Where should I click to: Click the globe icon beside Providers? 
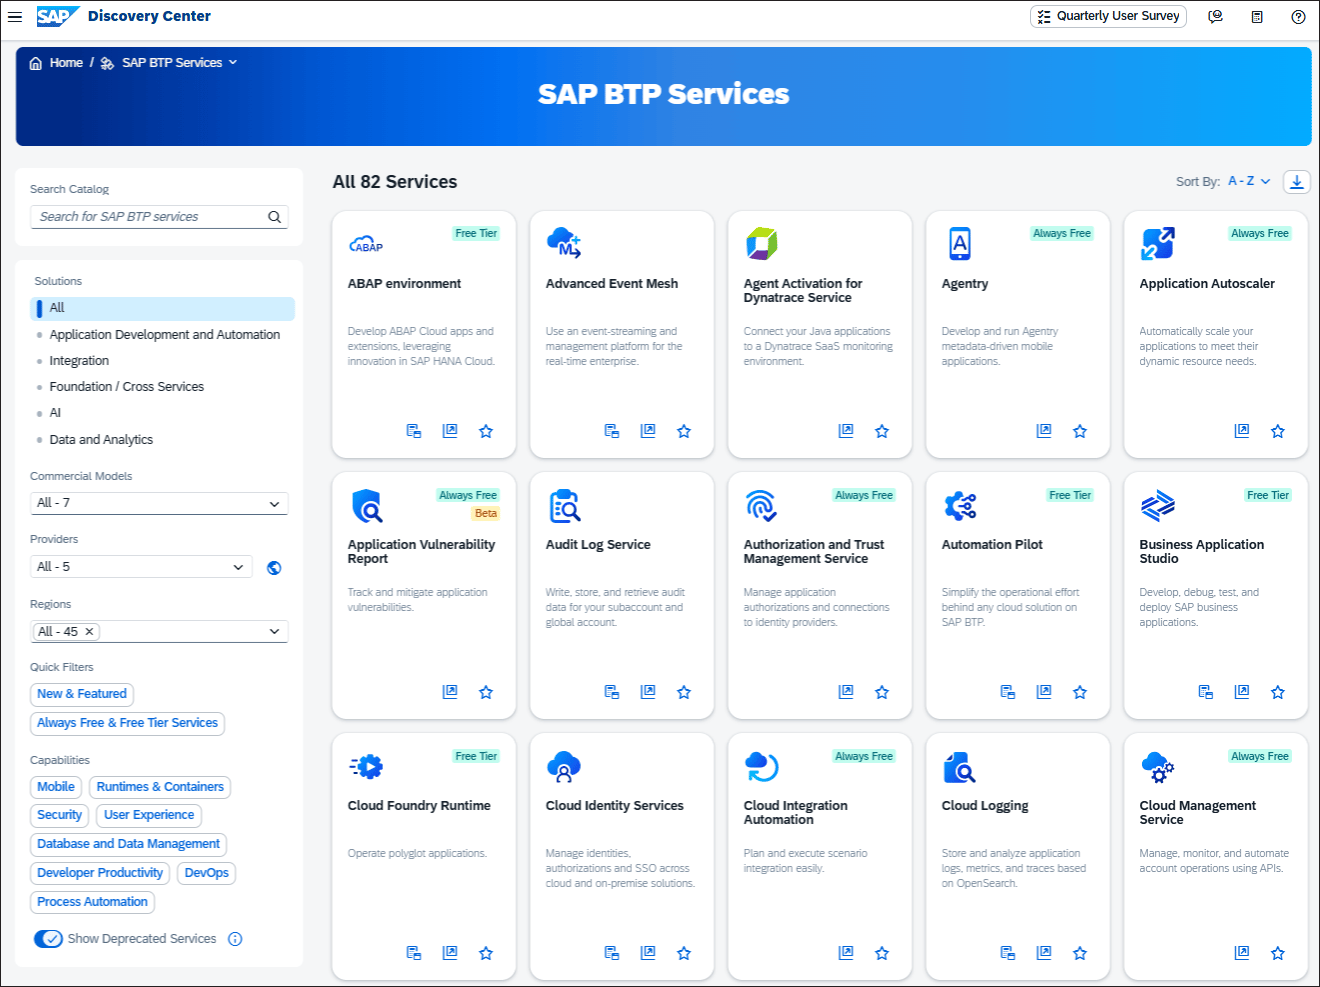(274, 568)
